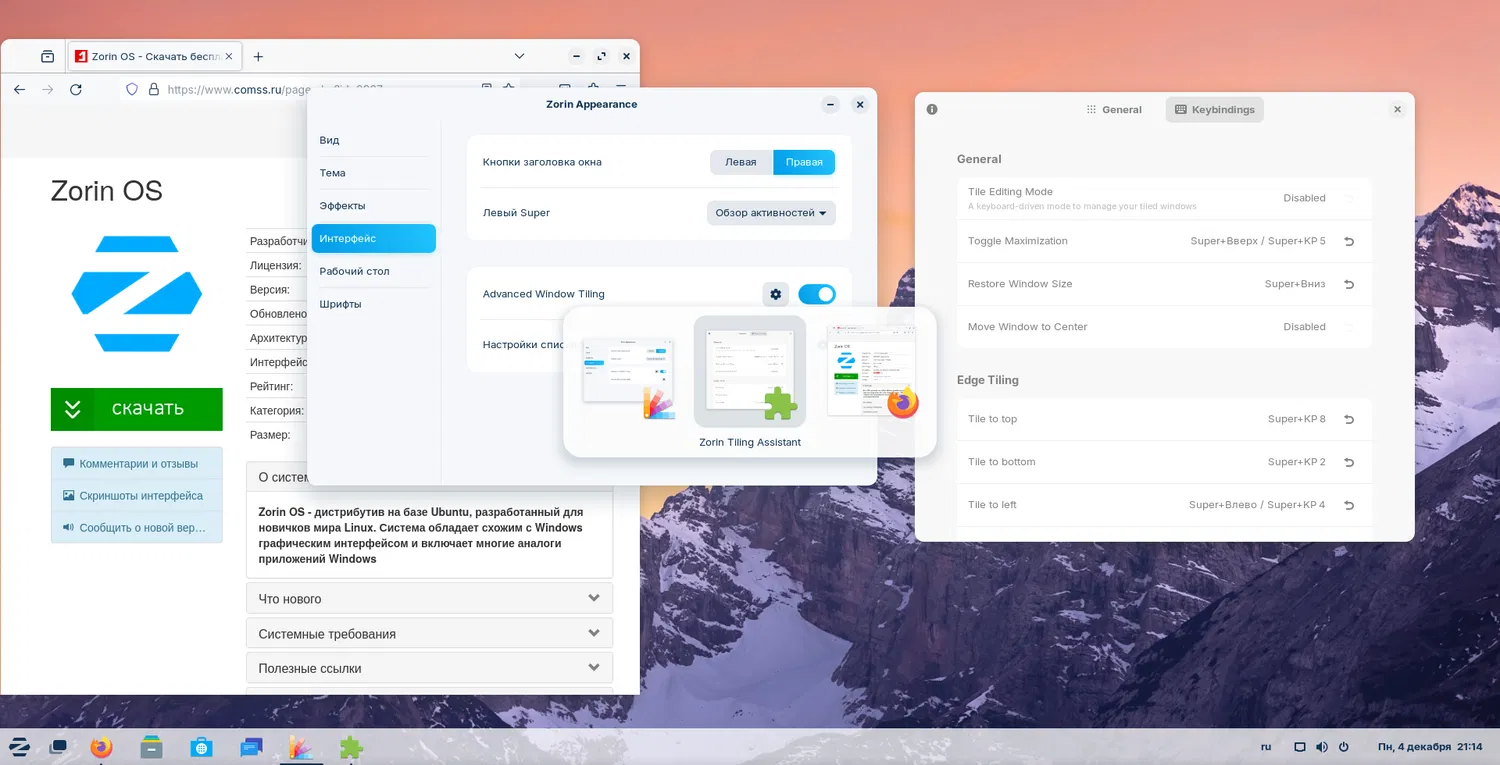
Task: Open a new Firefox tab with plus
Action: 258,57
